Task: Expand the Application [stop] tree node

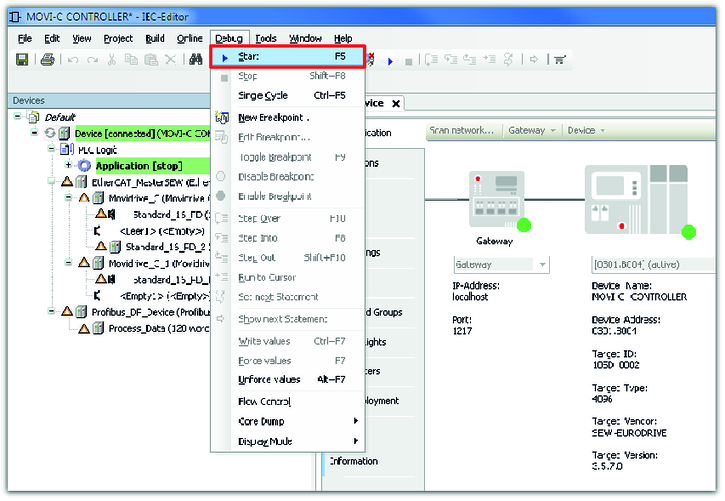Action: [69, 165]
